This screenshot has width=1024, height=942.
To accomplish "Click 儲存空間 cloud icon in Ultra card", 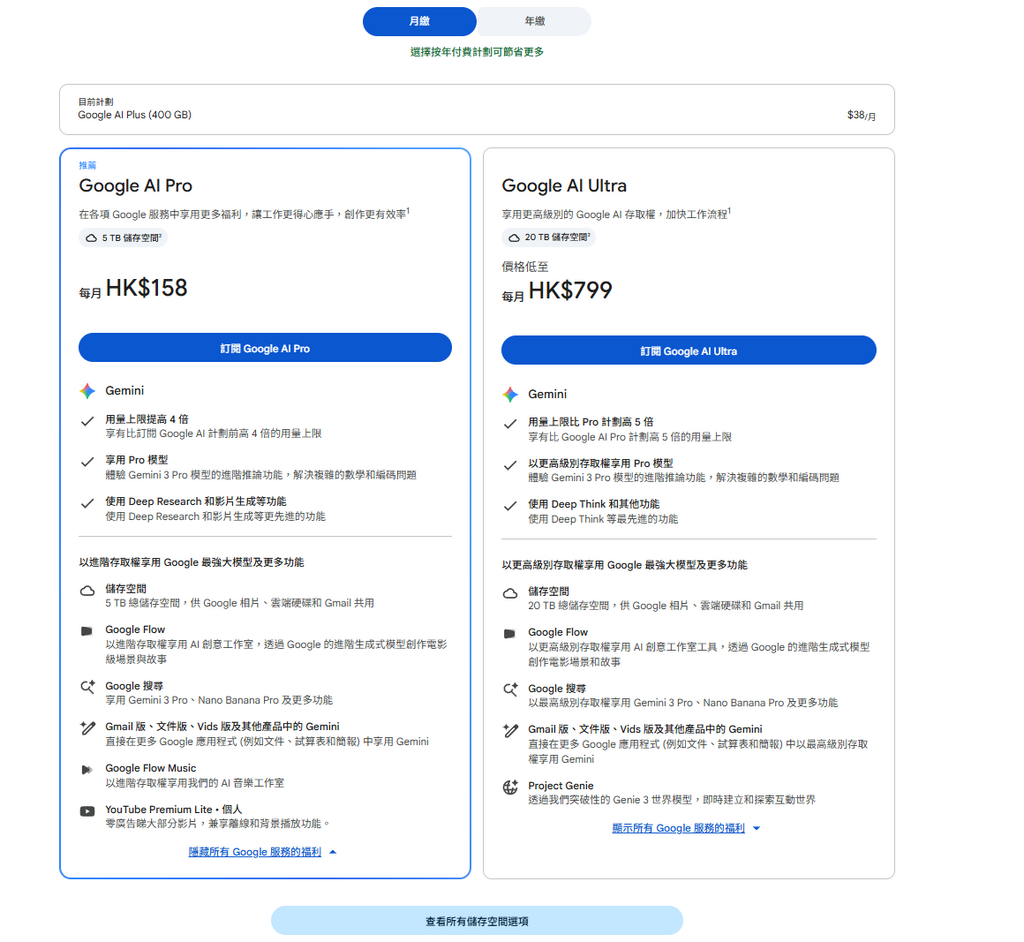I will tap(510, 593).
